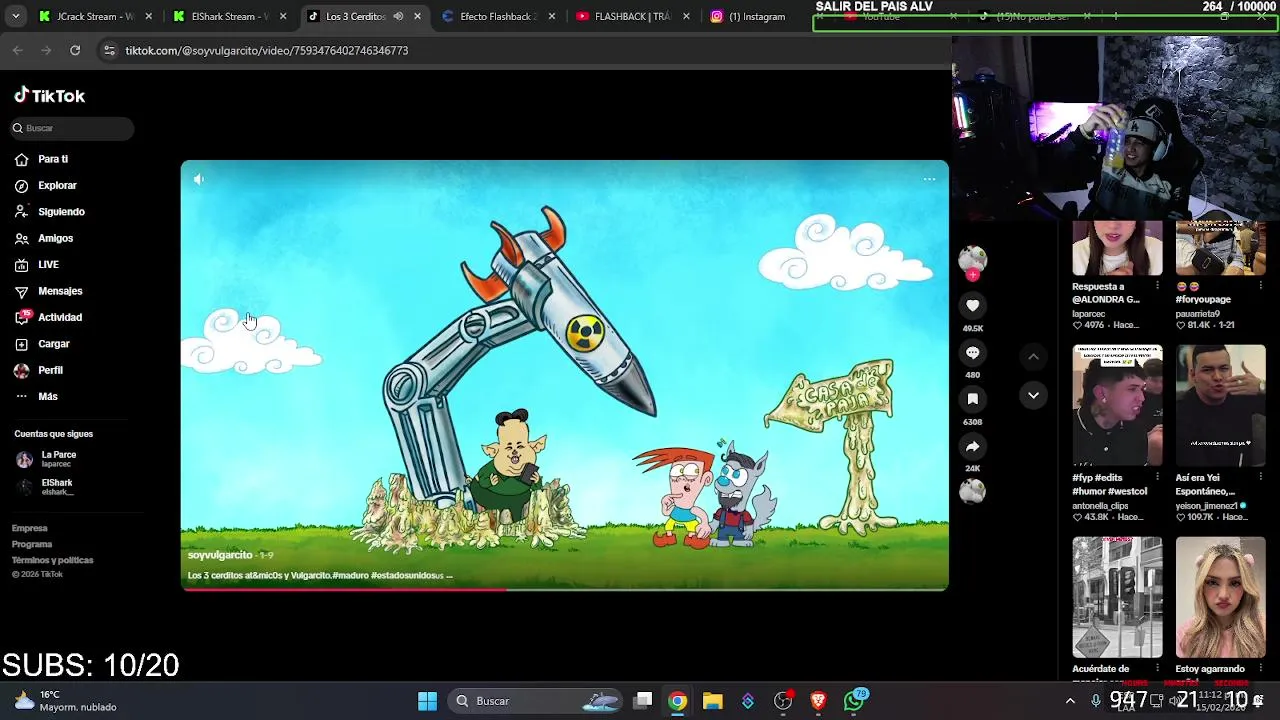Click the video progress bar

coord(565,589)
